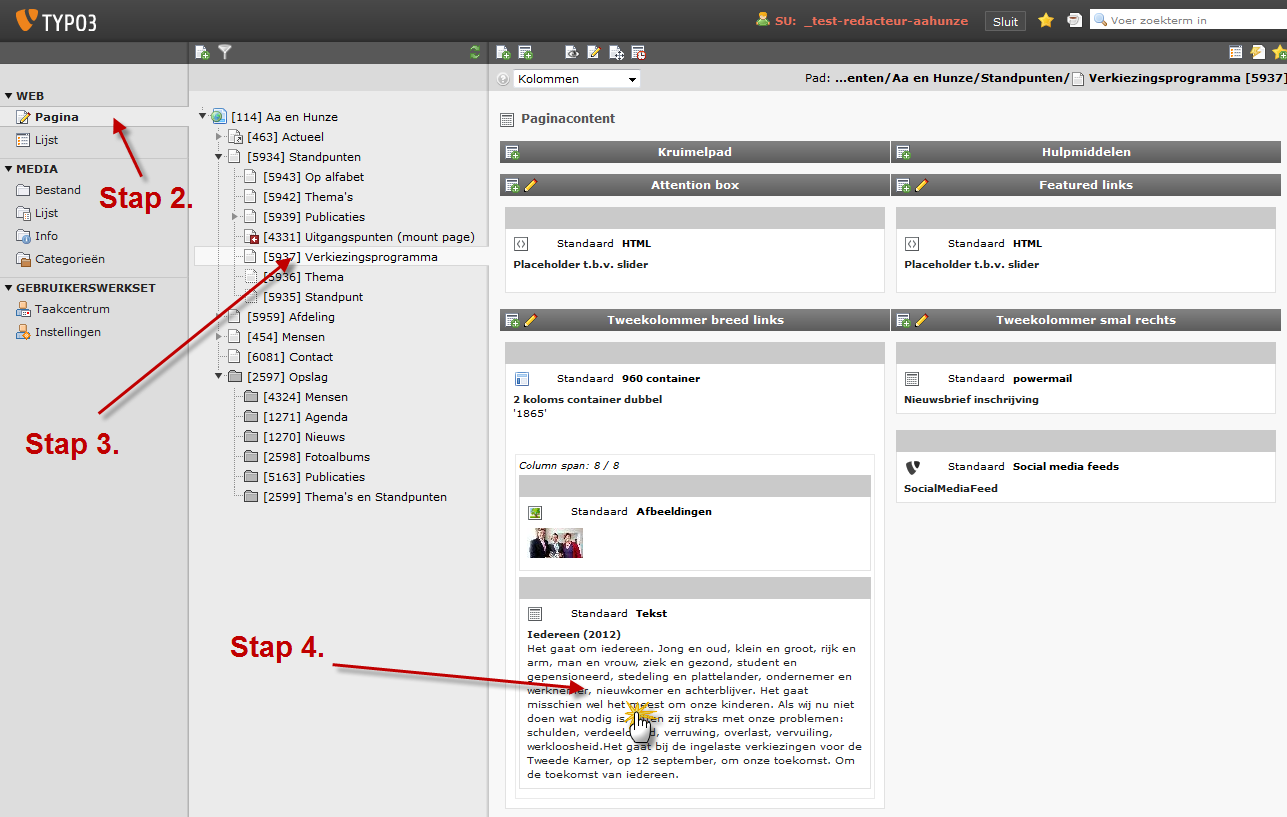Refresh the page tree with green arrows icon
1287x817 pixels.
(x=475, y=52)
